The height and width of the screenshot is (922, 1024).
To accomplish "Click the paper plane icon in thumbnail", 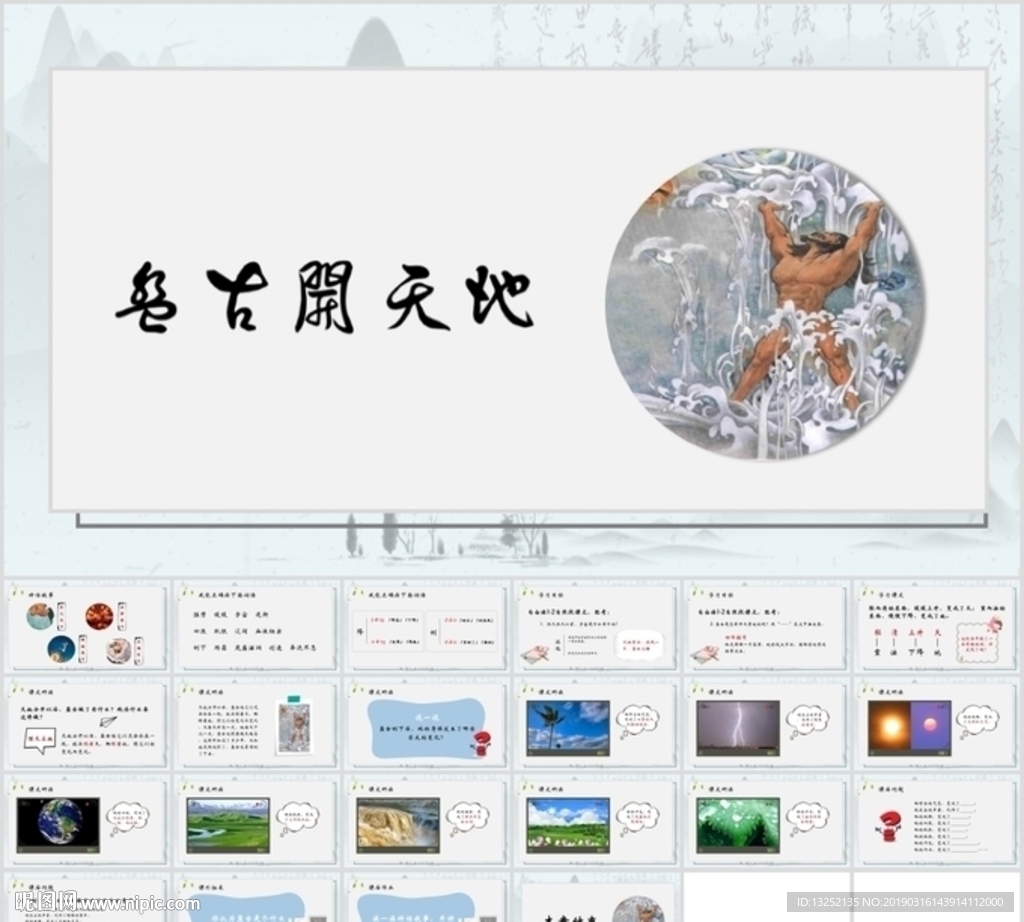I will (x=108, y=722).
